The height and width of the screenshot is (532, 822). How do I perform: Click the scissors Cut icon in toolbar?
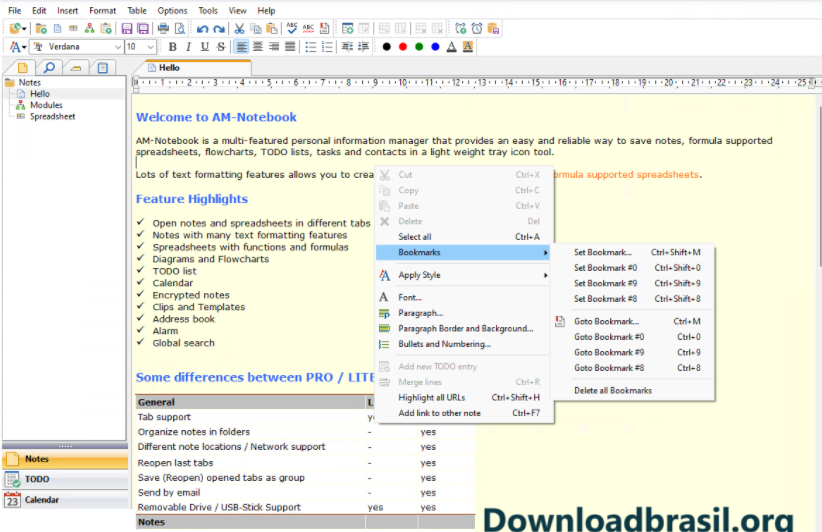point(240,29)
